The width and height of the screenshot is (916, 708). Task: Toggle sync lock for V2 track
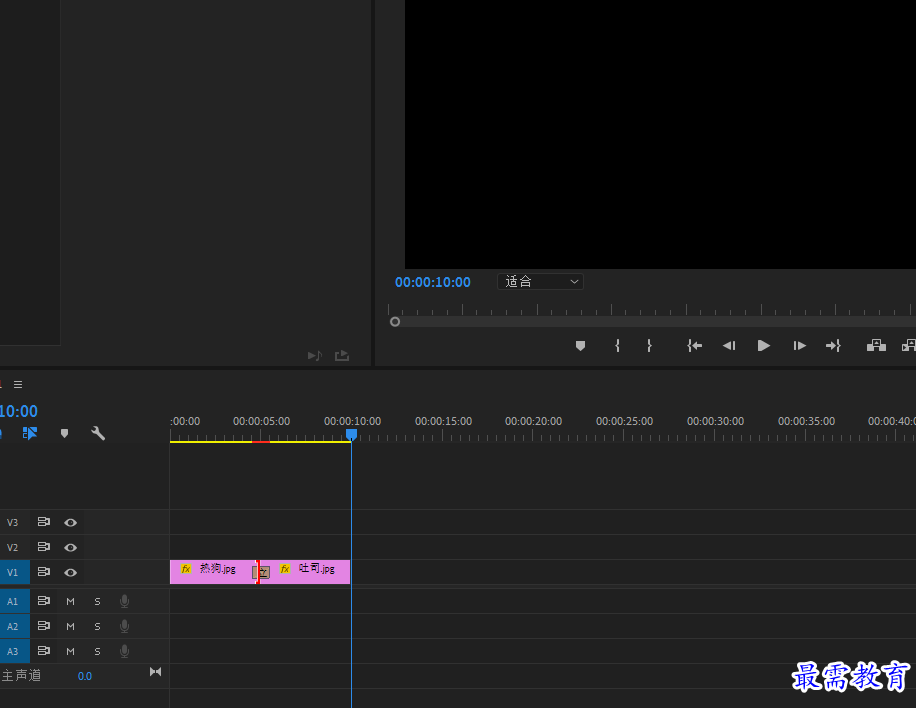(x=44, y=547)
